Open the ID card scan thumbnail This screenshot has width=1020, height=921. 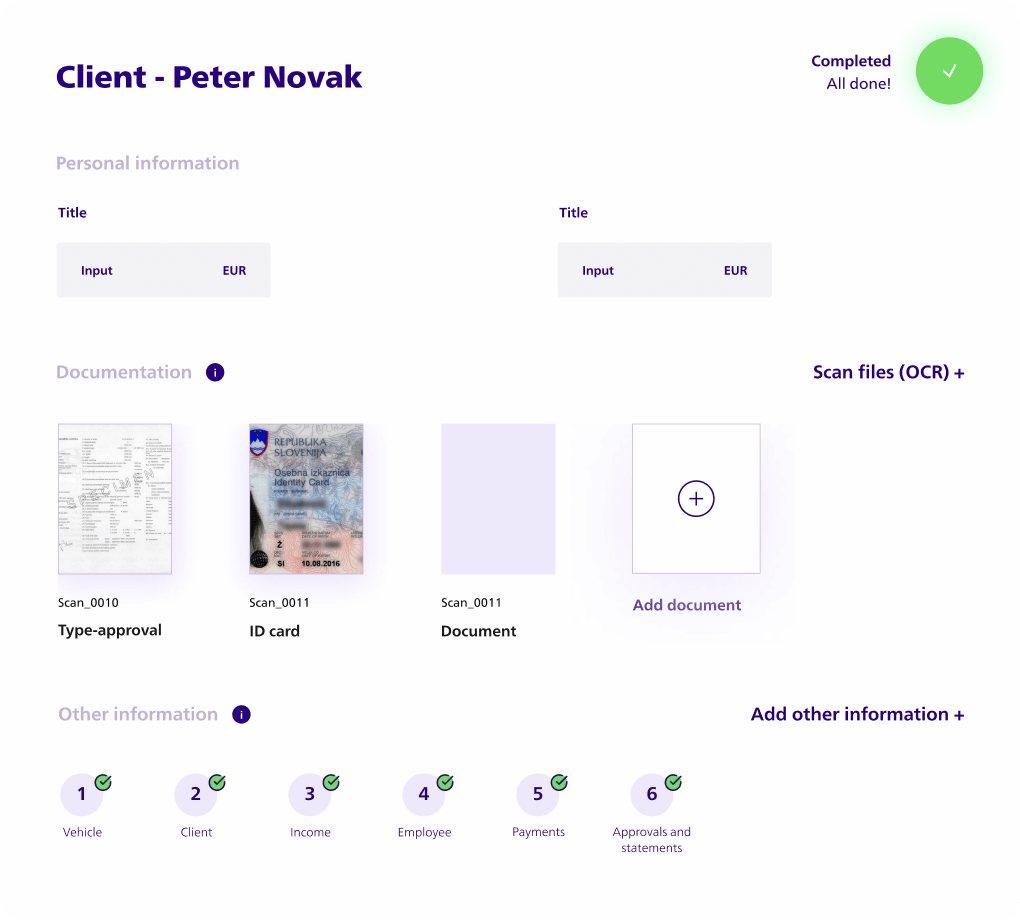click(306, 498)
